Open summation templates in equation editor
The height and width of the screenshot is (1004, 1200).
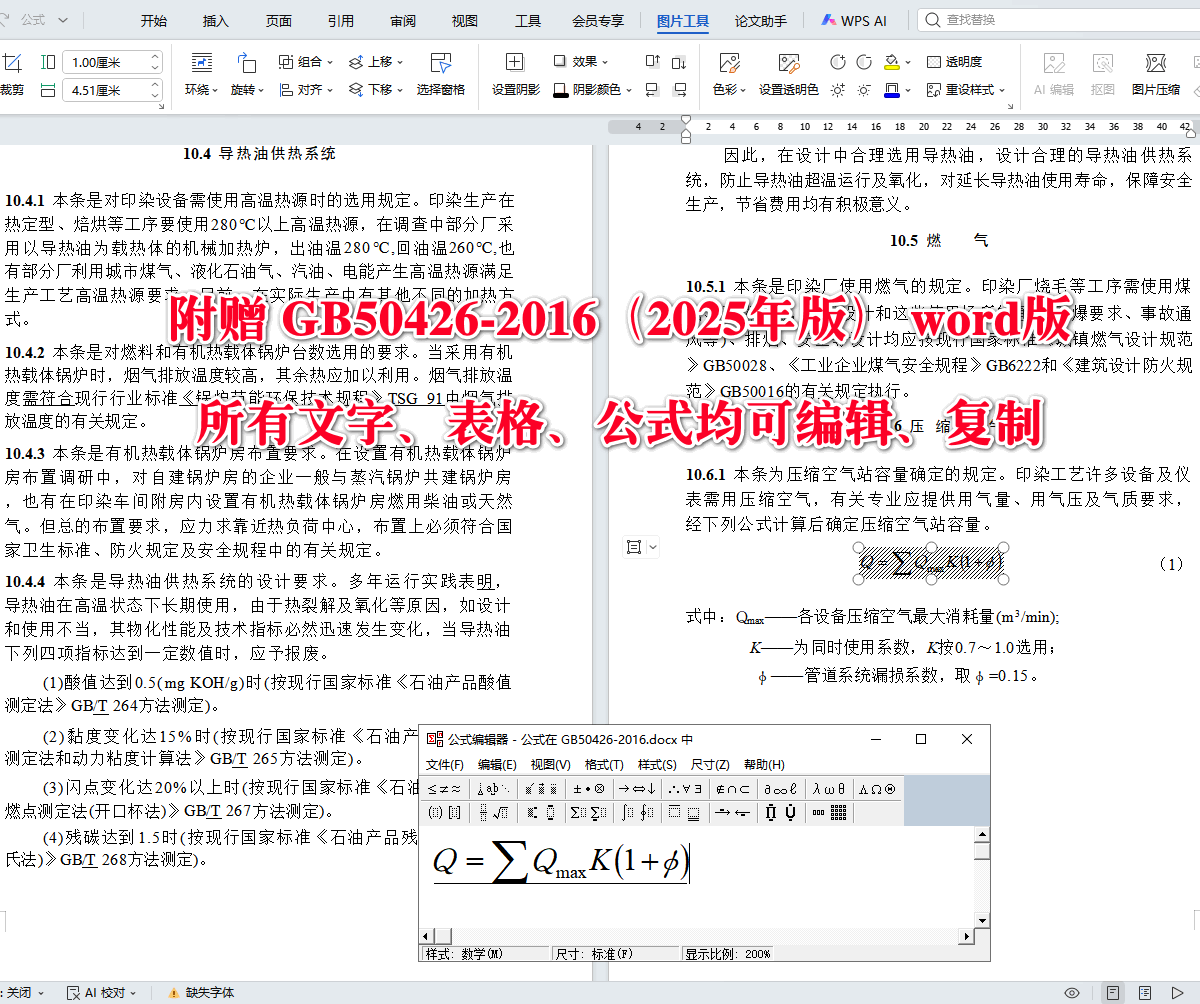(x=589, y=812)
